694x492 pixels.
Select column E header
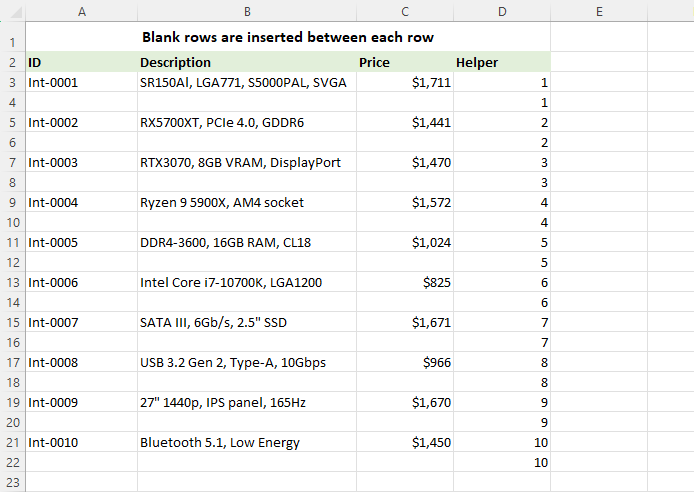point(598,11)
